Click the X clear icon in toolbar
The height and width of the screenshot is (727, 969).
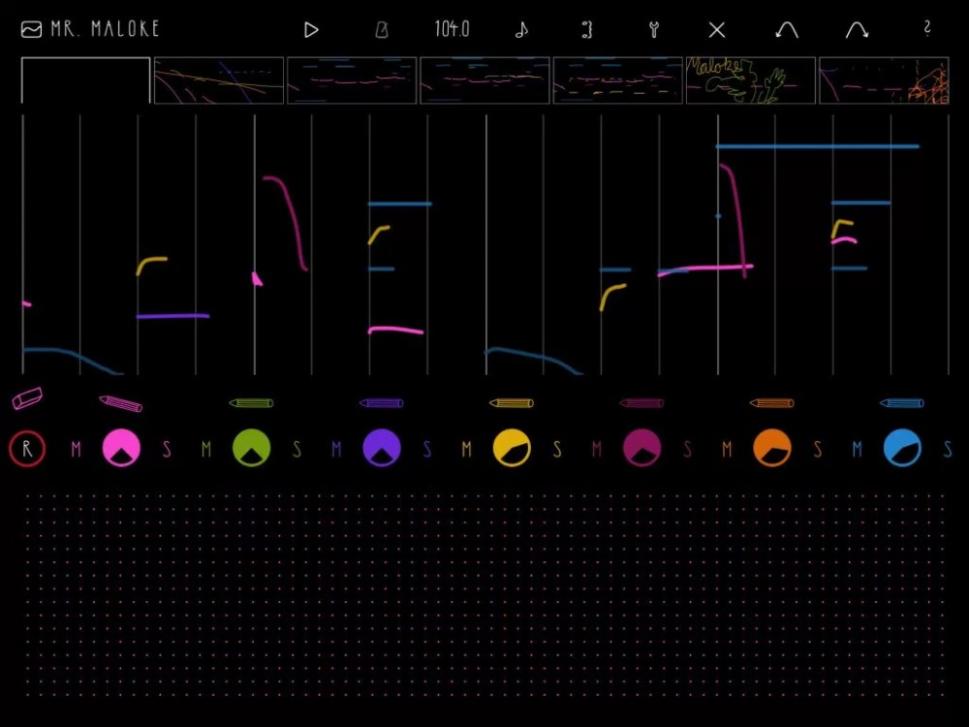717,30
